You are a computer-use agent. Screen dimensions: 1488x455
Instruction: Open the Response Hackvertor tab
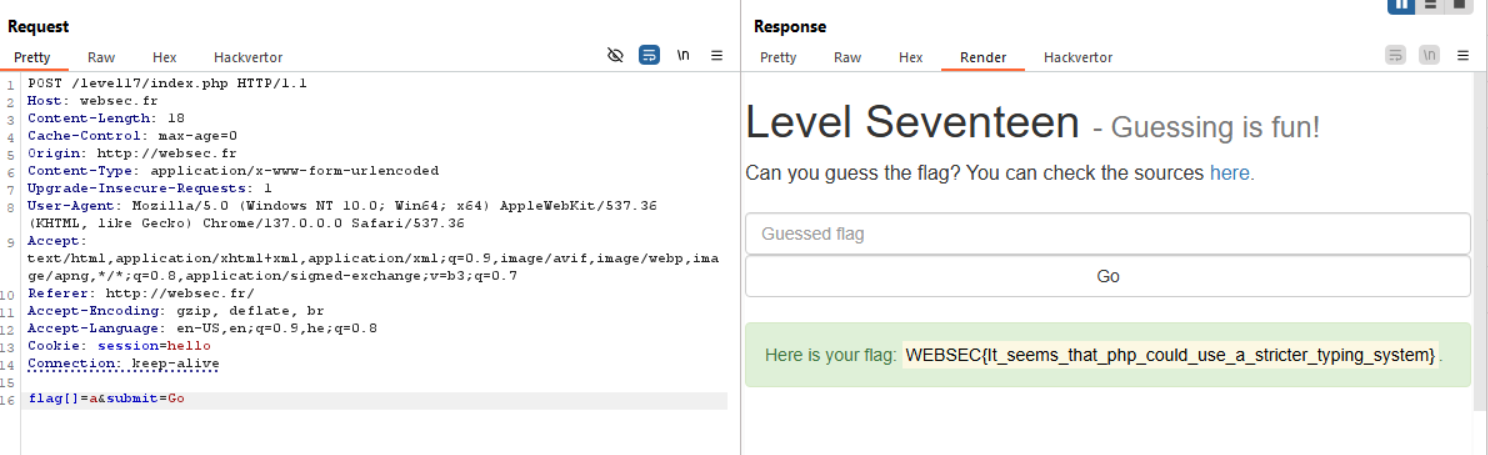(x=1078, y=58)
